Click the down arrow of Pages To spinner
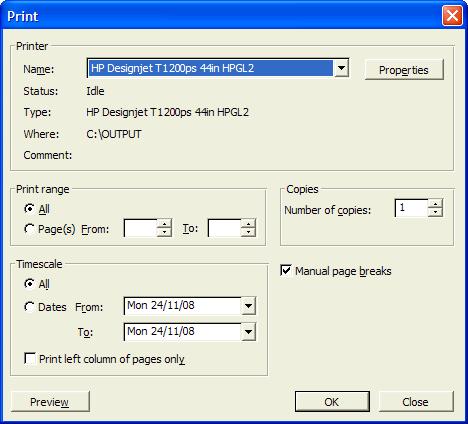 248,232
